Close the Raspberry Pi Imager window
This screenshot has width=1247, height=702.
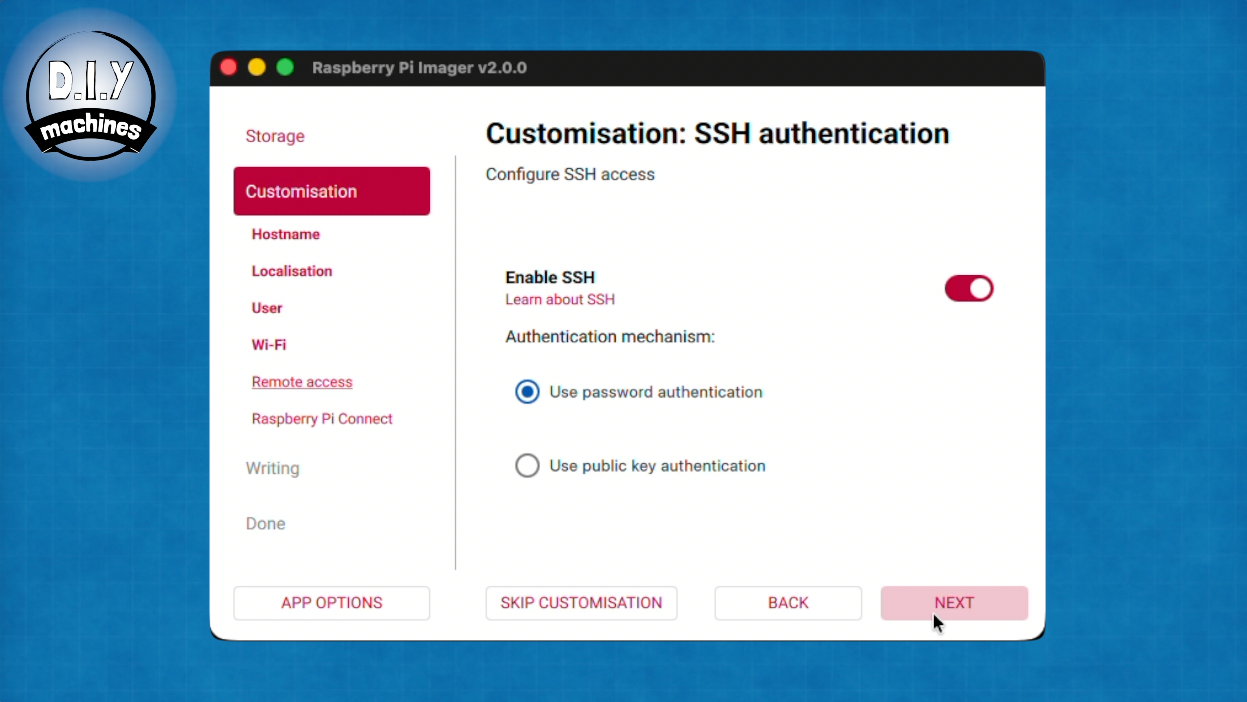coord(229,67)
